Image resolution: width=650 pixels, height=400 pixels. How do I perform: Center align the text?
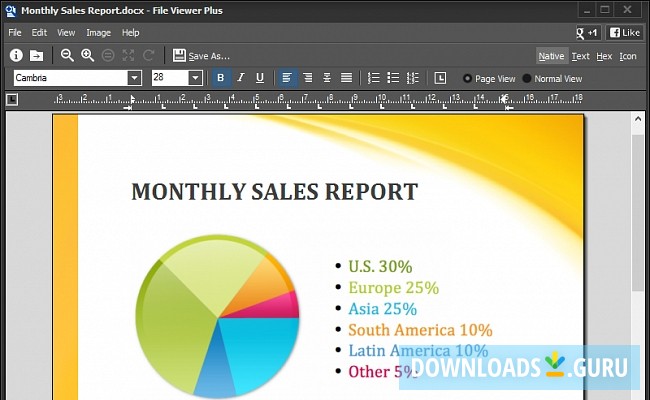coord(327,78)
